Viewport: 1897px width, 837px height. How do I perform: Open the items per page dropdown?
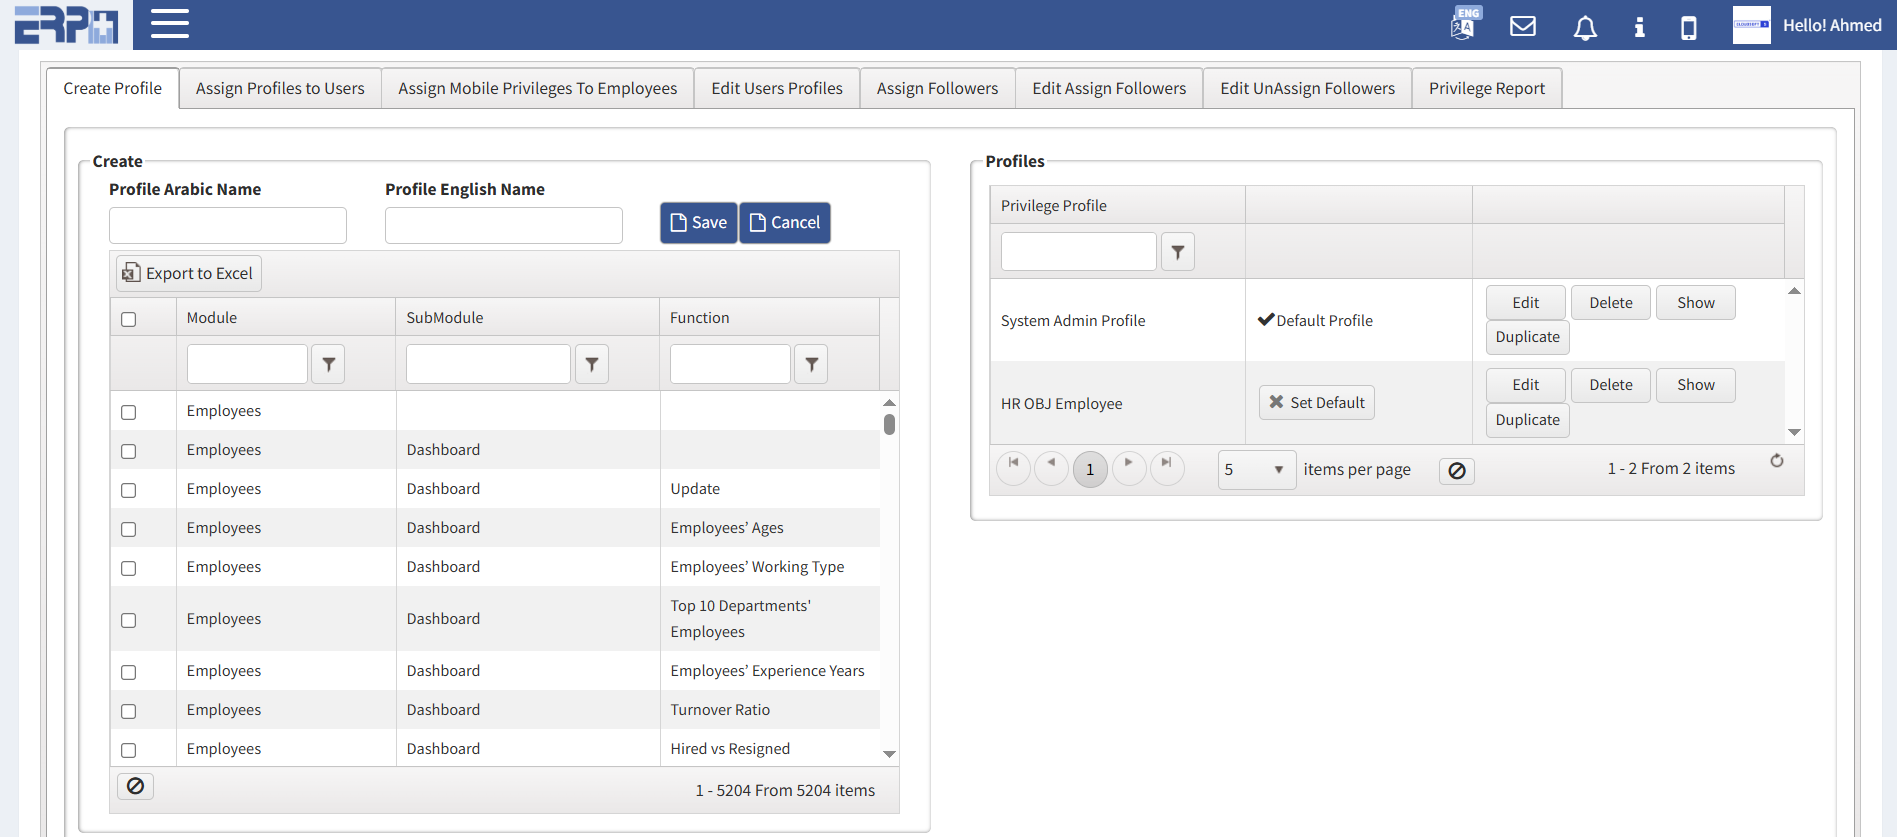[1256, 470]
